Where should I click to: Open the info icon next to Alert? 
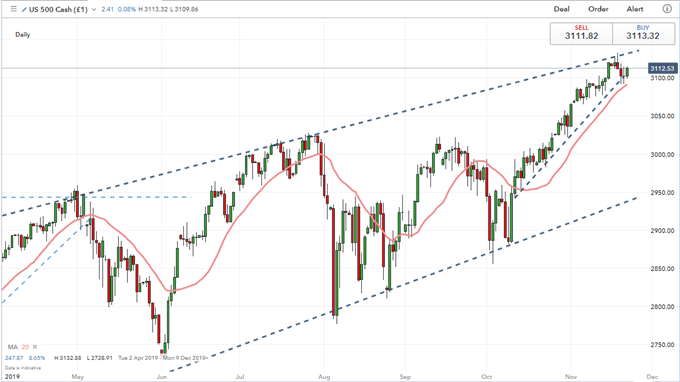point(667,9)
